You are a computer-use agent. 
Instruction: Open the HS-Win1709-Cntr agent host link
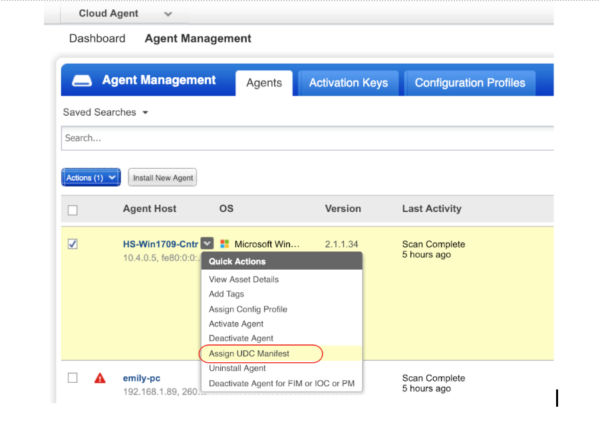[160, 244]
